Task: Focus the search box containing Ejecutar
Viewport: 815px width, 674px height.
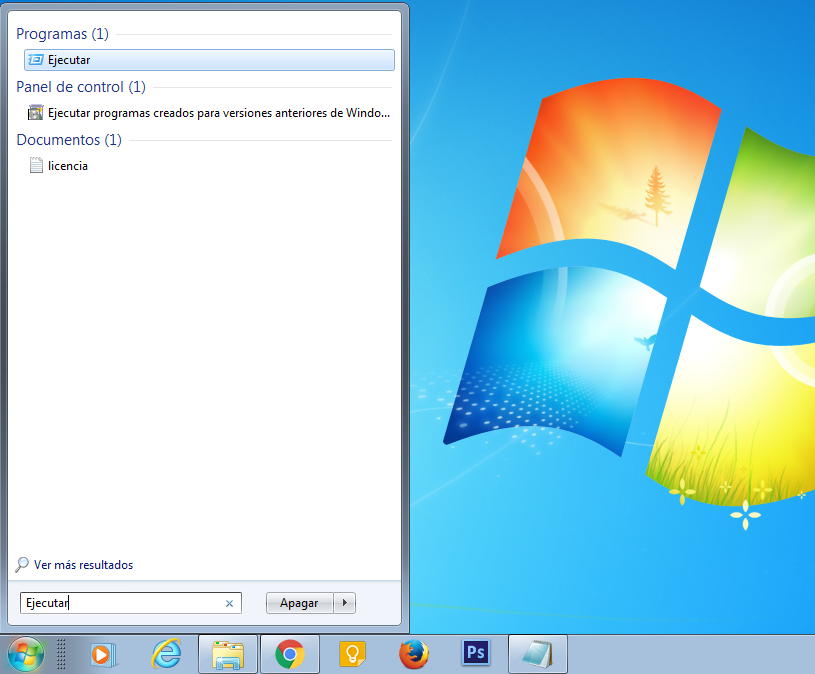Action: coord(131,603)
